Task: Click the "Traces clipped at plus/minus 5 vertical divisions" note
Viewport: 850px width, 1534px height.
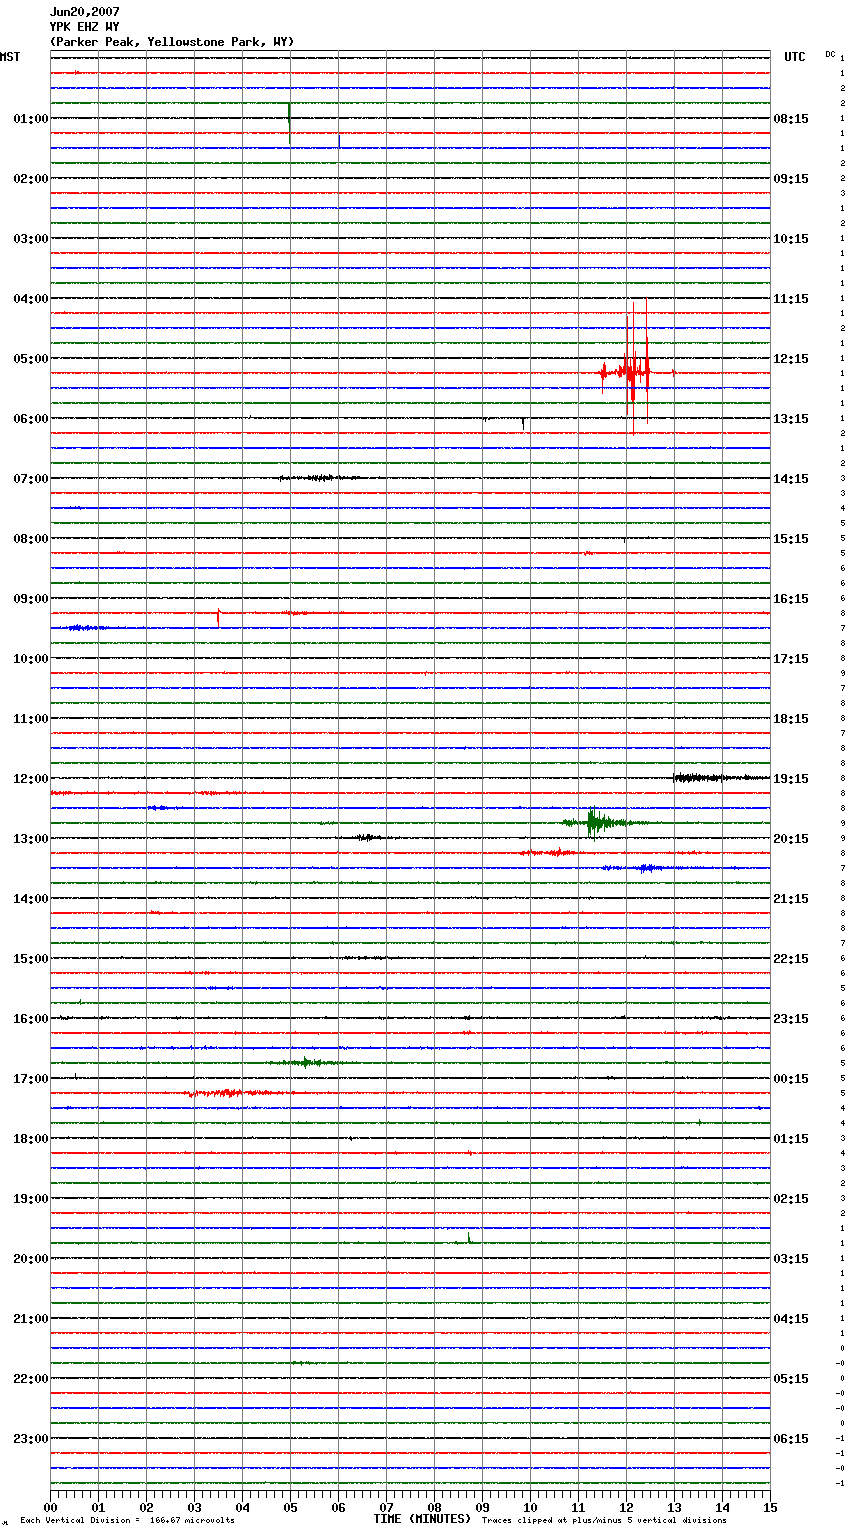Action: pyautogui.click(x=604, y=1521)
